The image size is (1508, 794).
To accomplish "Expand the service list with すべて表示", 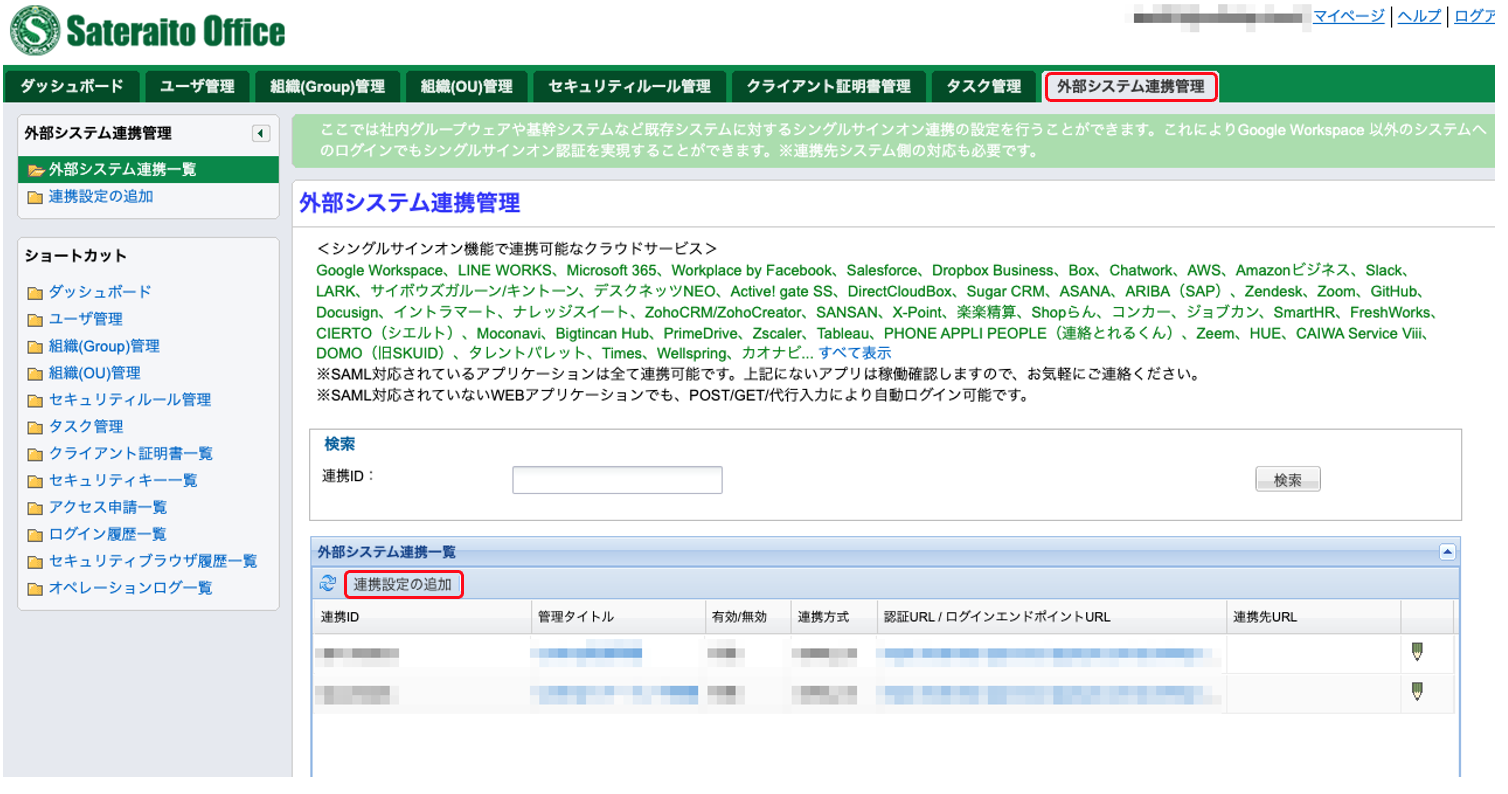I will tap(855, 353).
